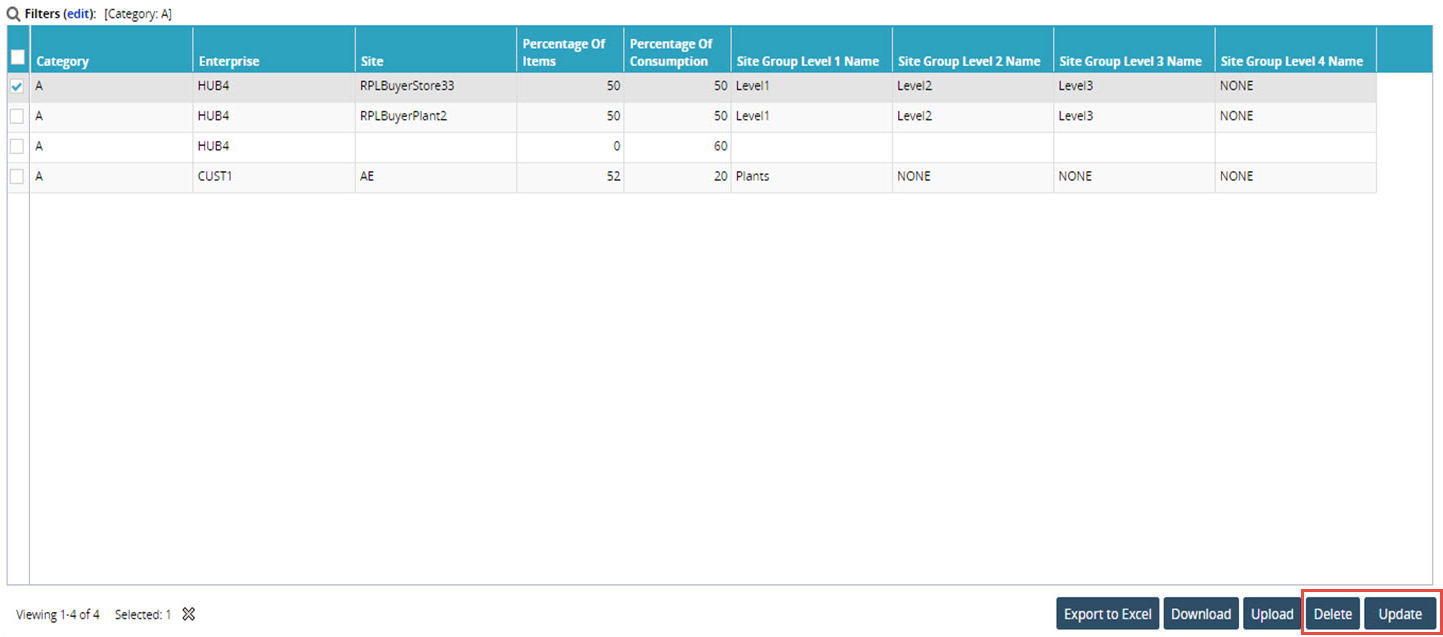Viewport: 1443px width, 637px height.
Task: Toggle the select-all header checkbox
Action: coord(17,57)
